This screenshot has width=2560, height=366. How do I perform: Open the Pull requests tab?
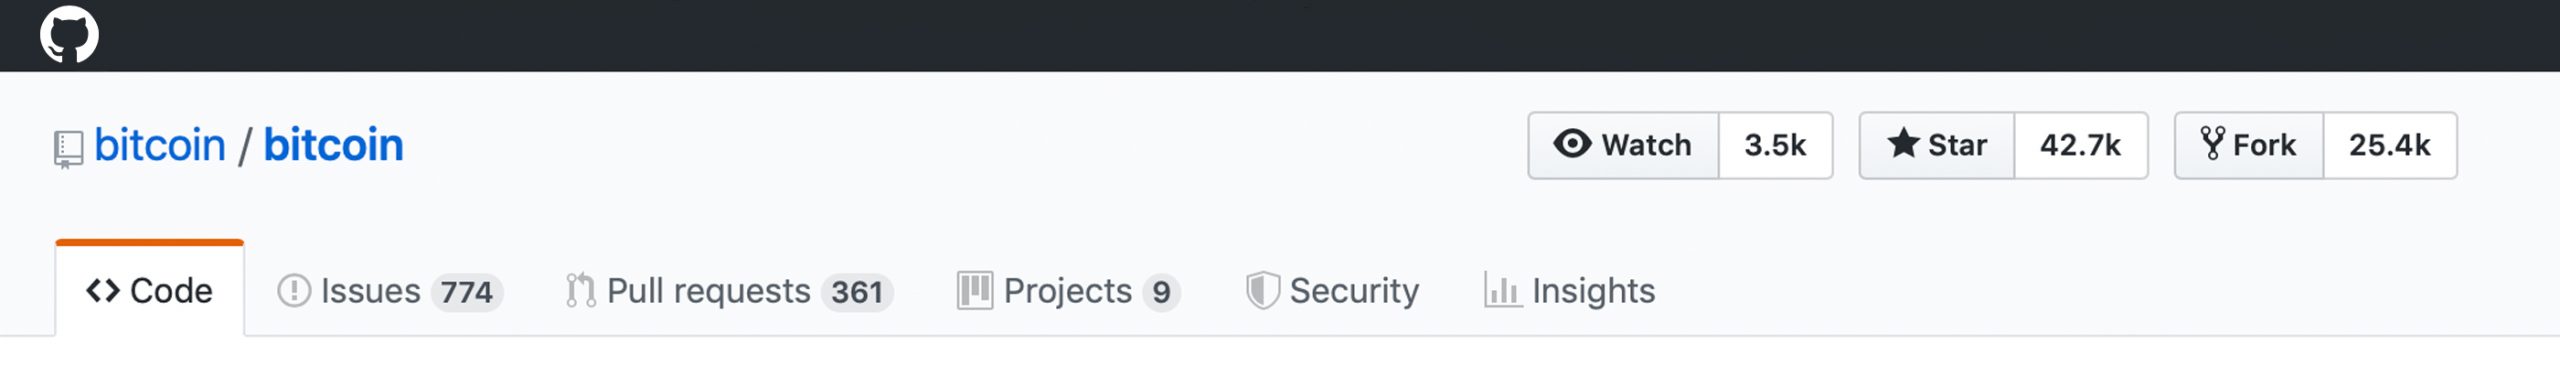click(729, 291)
